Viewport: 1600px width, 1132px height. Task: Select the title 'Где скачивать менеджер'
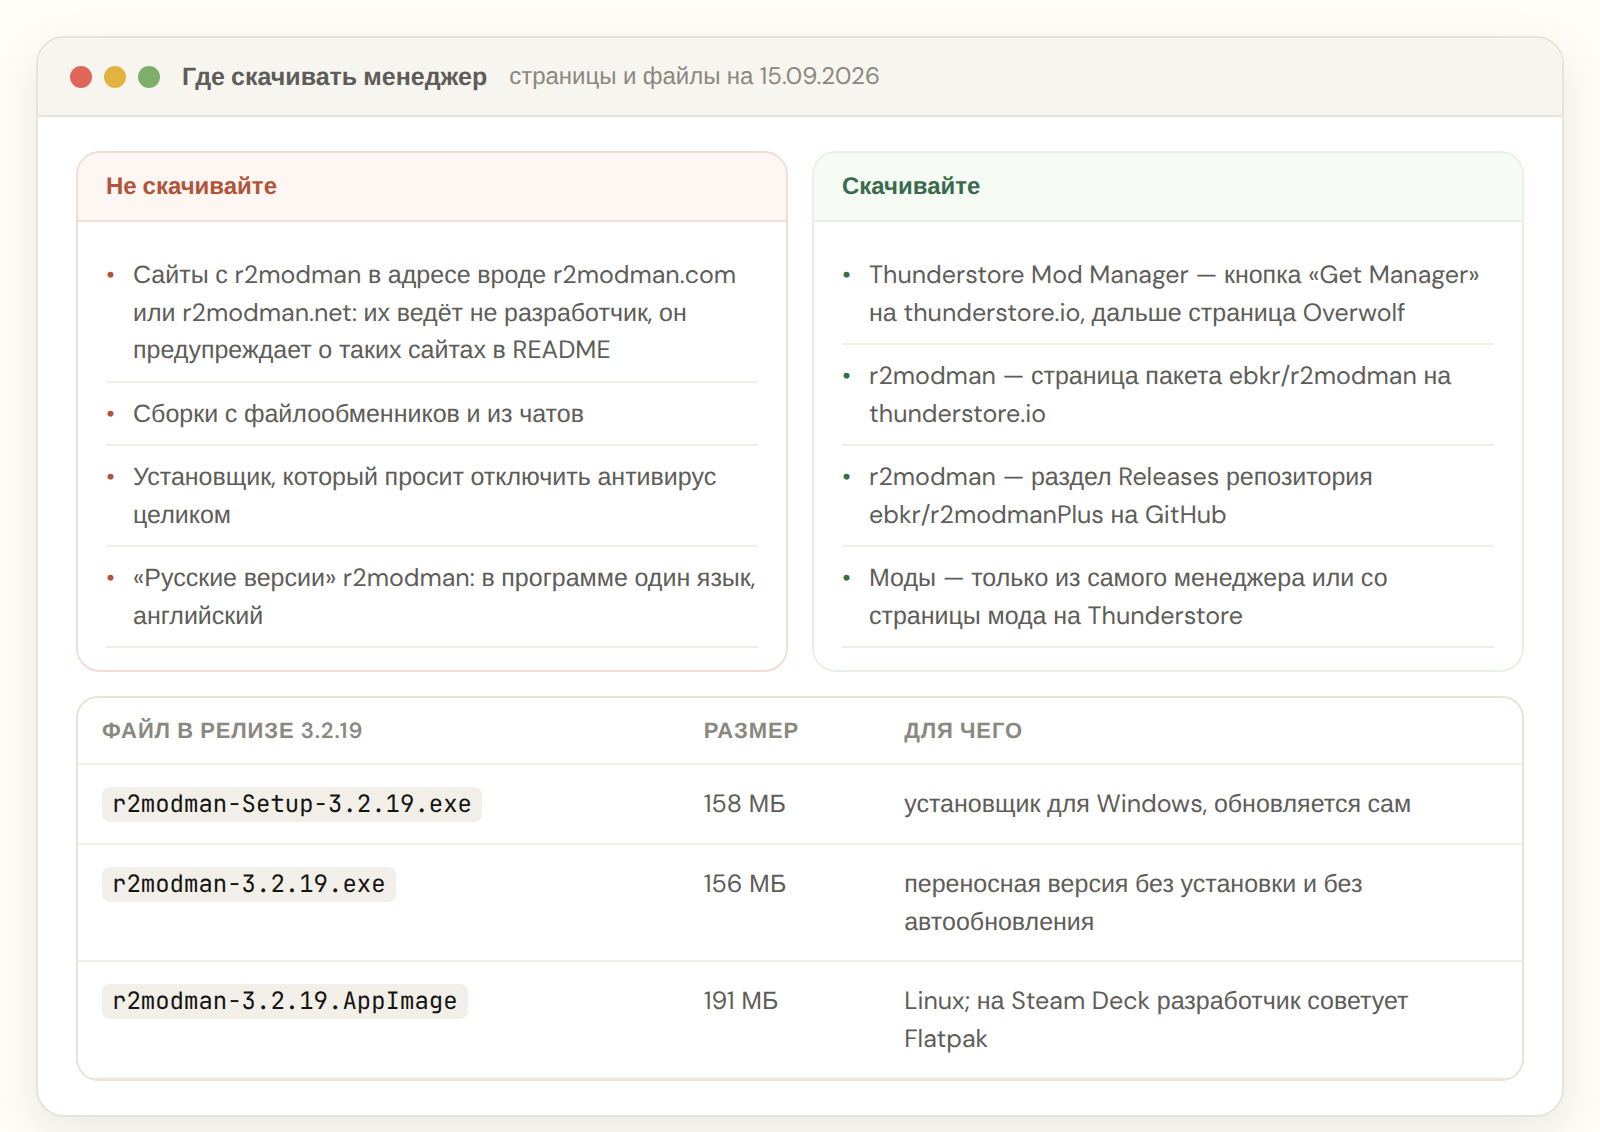(x=334, y=77)
